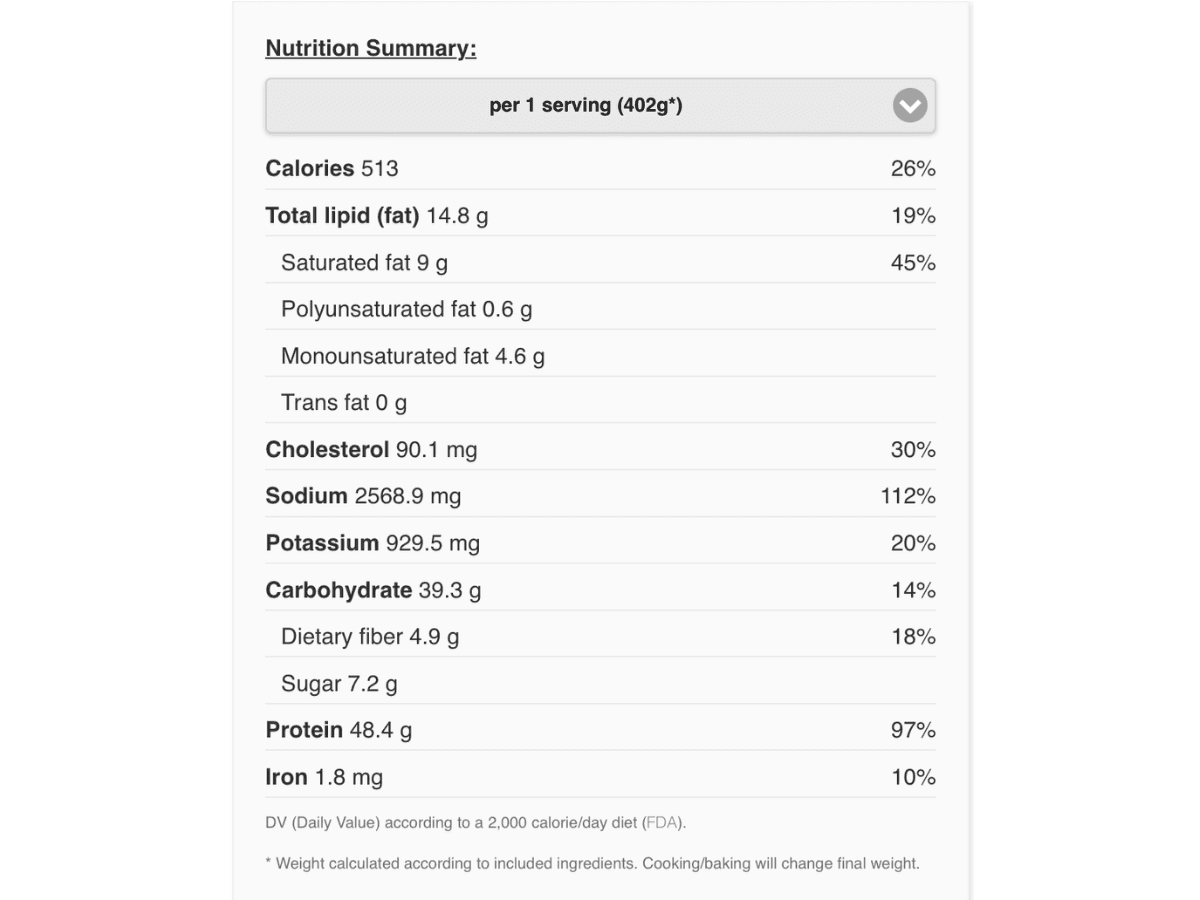Click the 112% sodium daily value
The height and width of the screenshot is (900, 1200).
[x=907, y=497]
